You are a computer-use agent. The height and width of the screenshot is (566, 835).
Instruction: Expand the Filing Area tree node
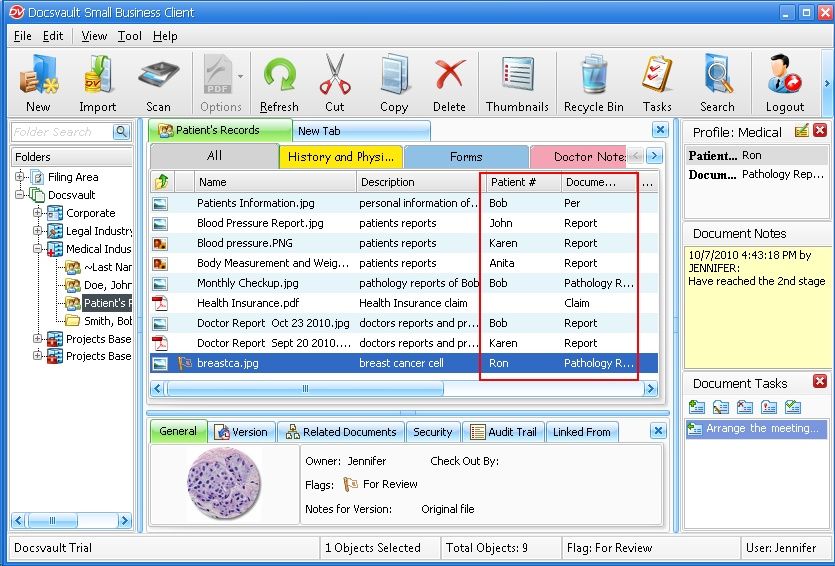tap(20, 176)
